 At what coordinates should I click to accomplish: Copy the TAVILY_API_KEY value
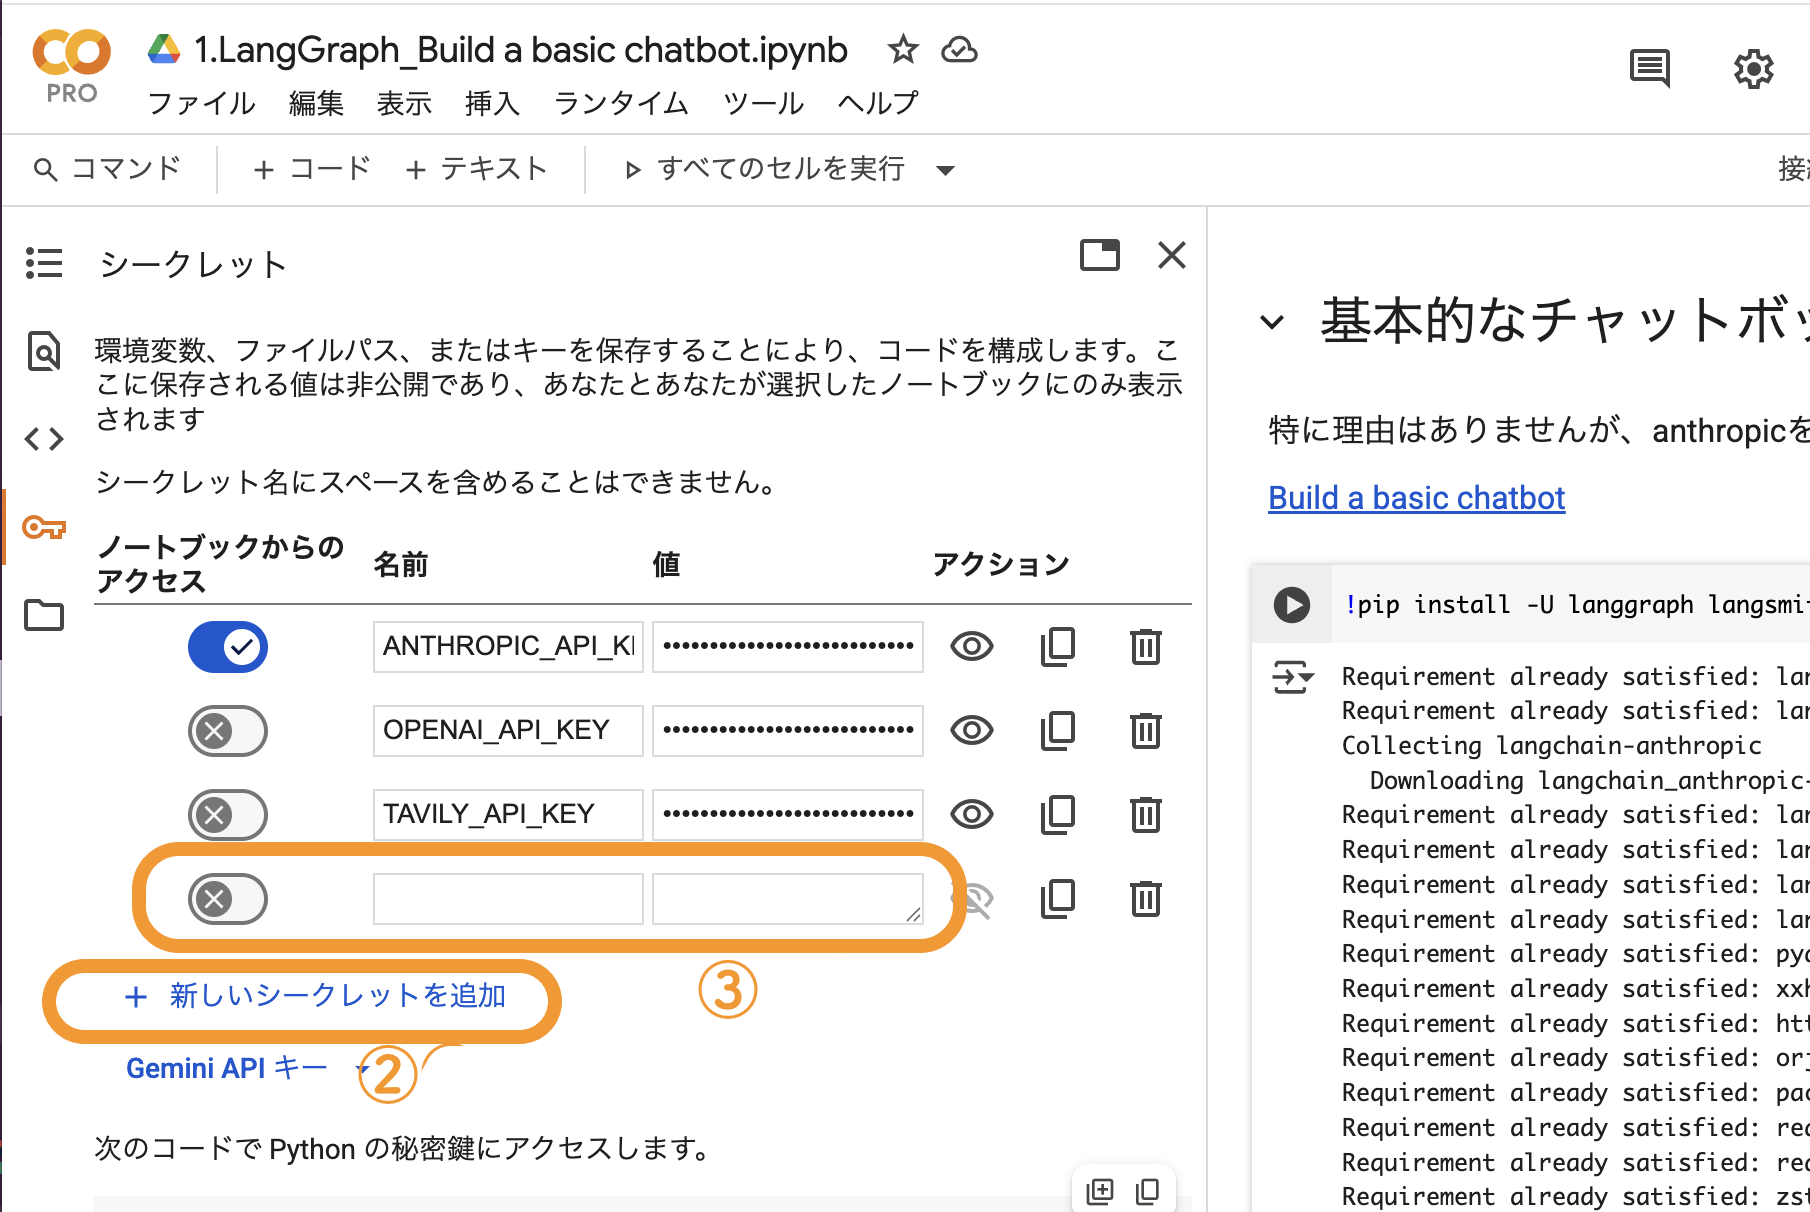(1058, 815)
